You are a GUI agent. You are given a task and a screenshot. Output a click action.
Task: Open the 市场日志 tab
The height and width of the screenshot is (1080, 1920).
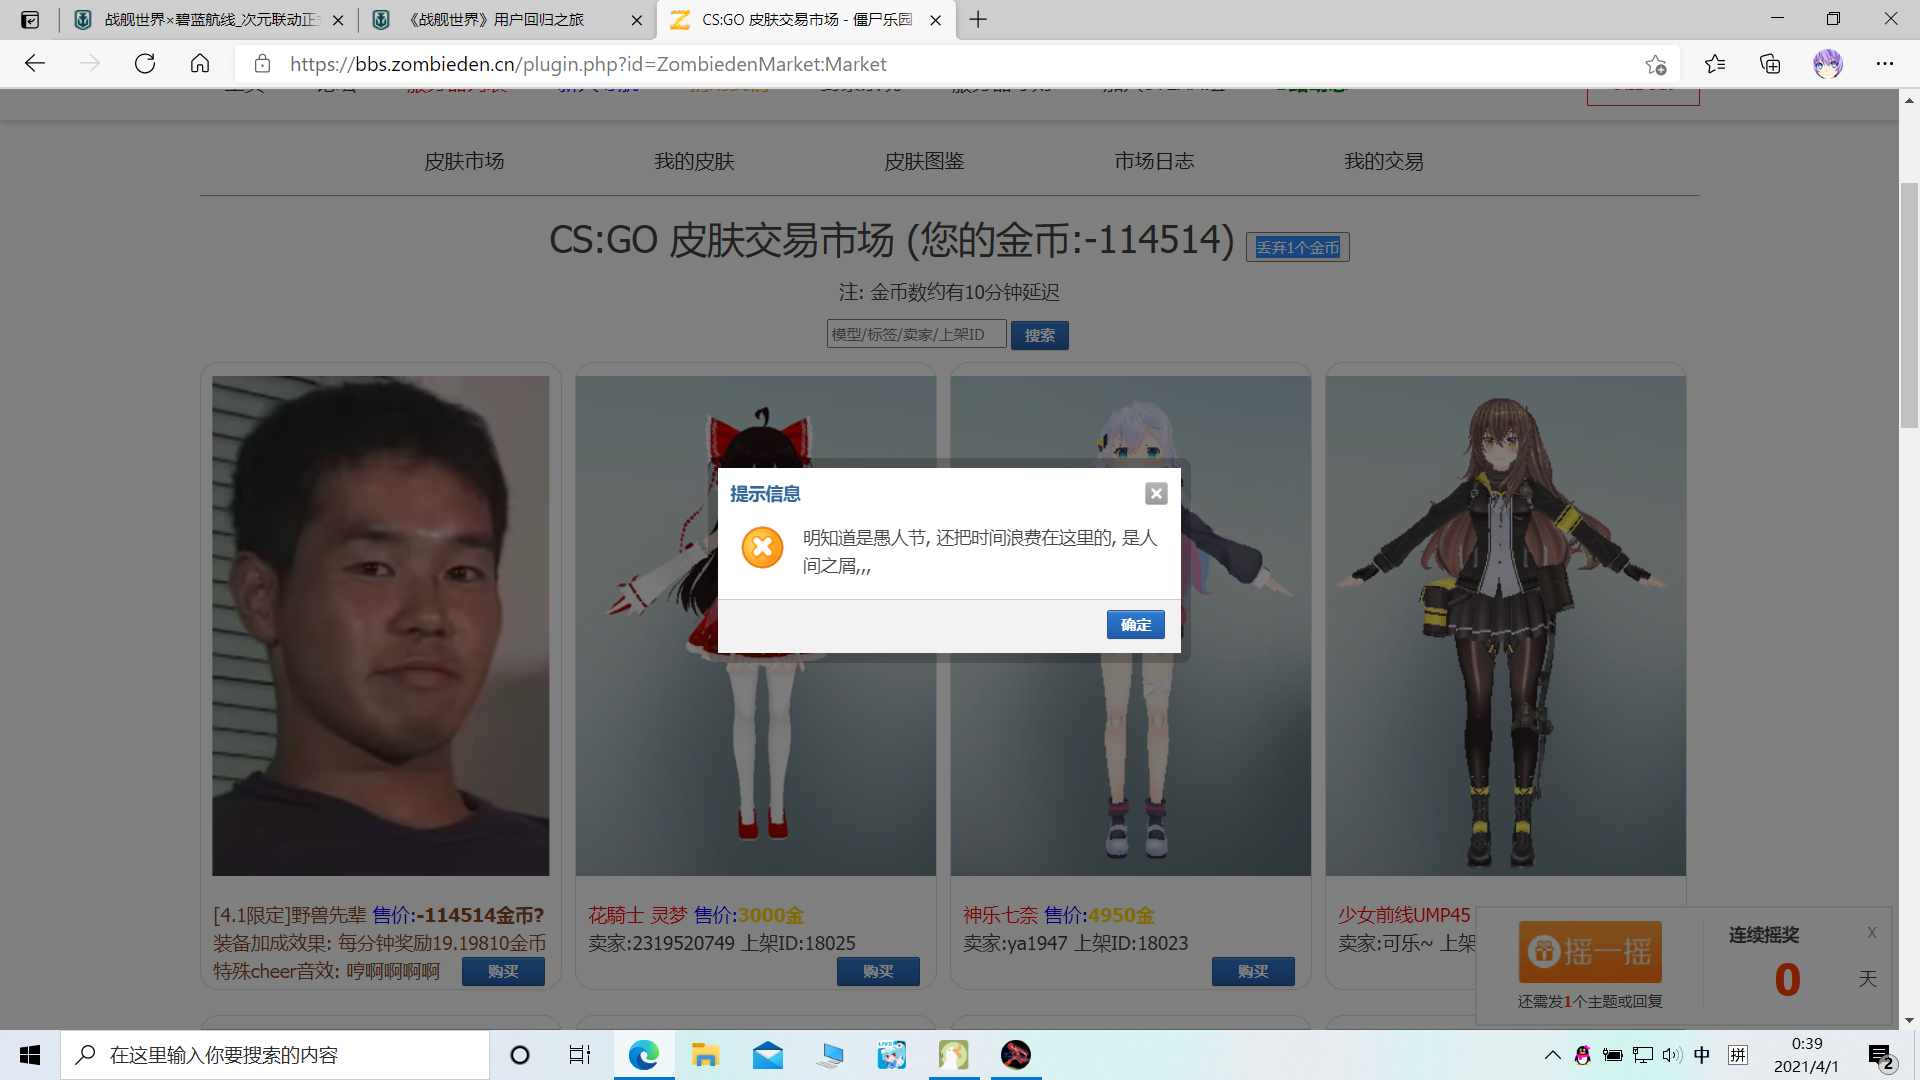click(x=1154, y=161)
